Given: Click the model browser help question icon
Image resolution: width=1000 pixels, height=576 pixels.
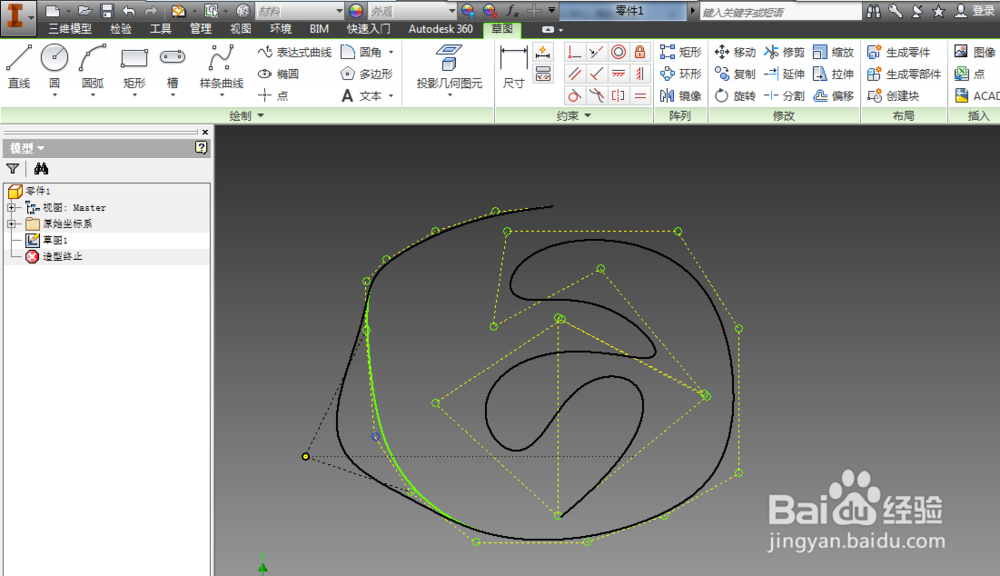Looking at the screenshot, I should (x=201, y=147).
